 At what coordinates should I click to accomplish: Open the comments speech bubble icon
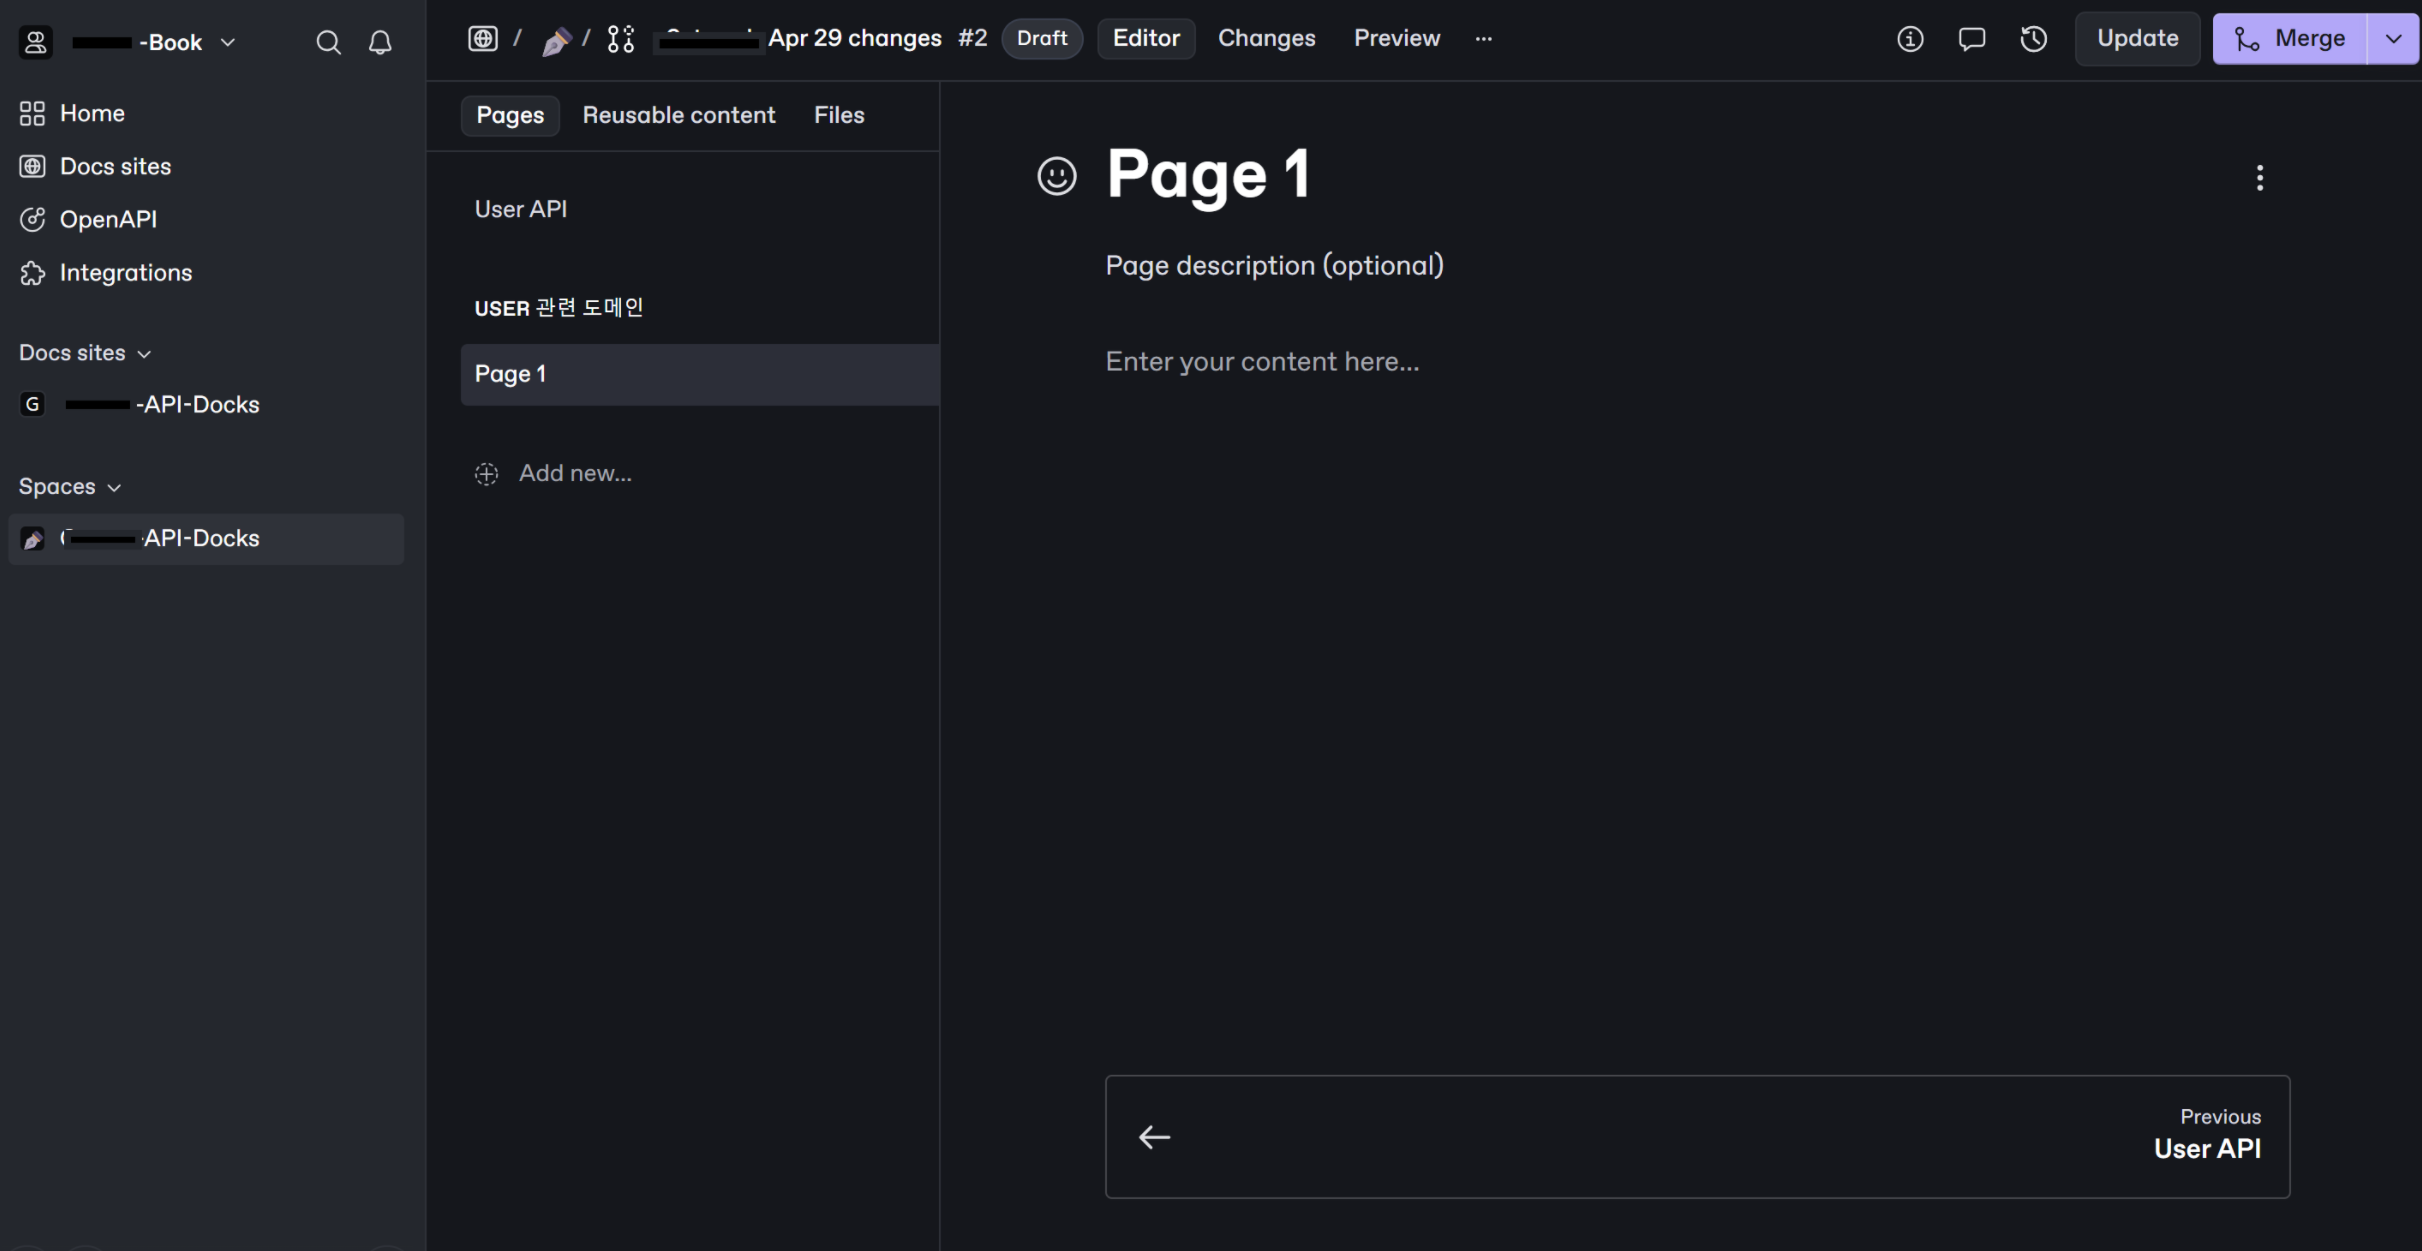click(1971, 39)
